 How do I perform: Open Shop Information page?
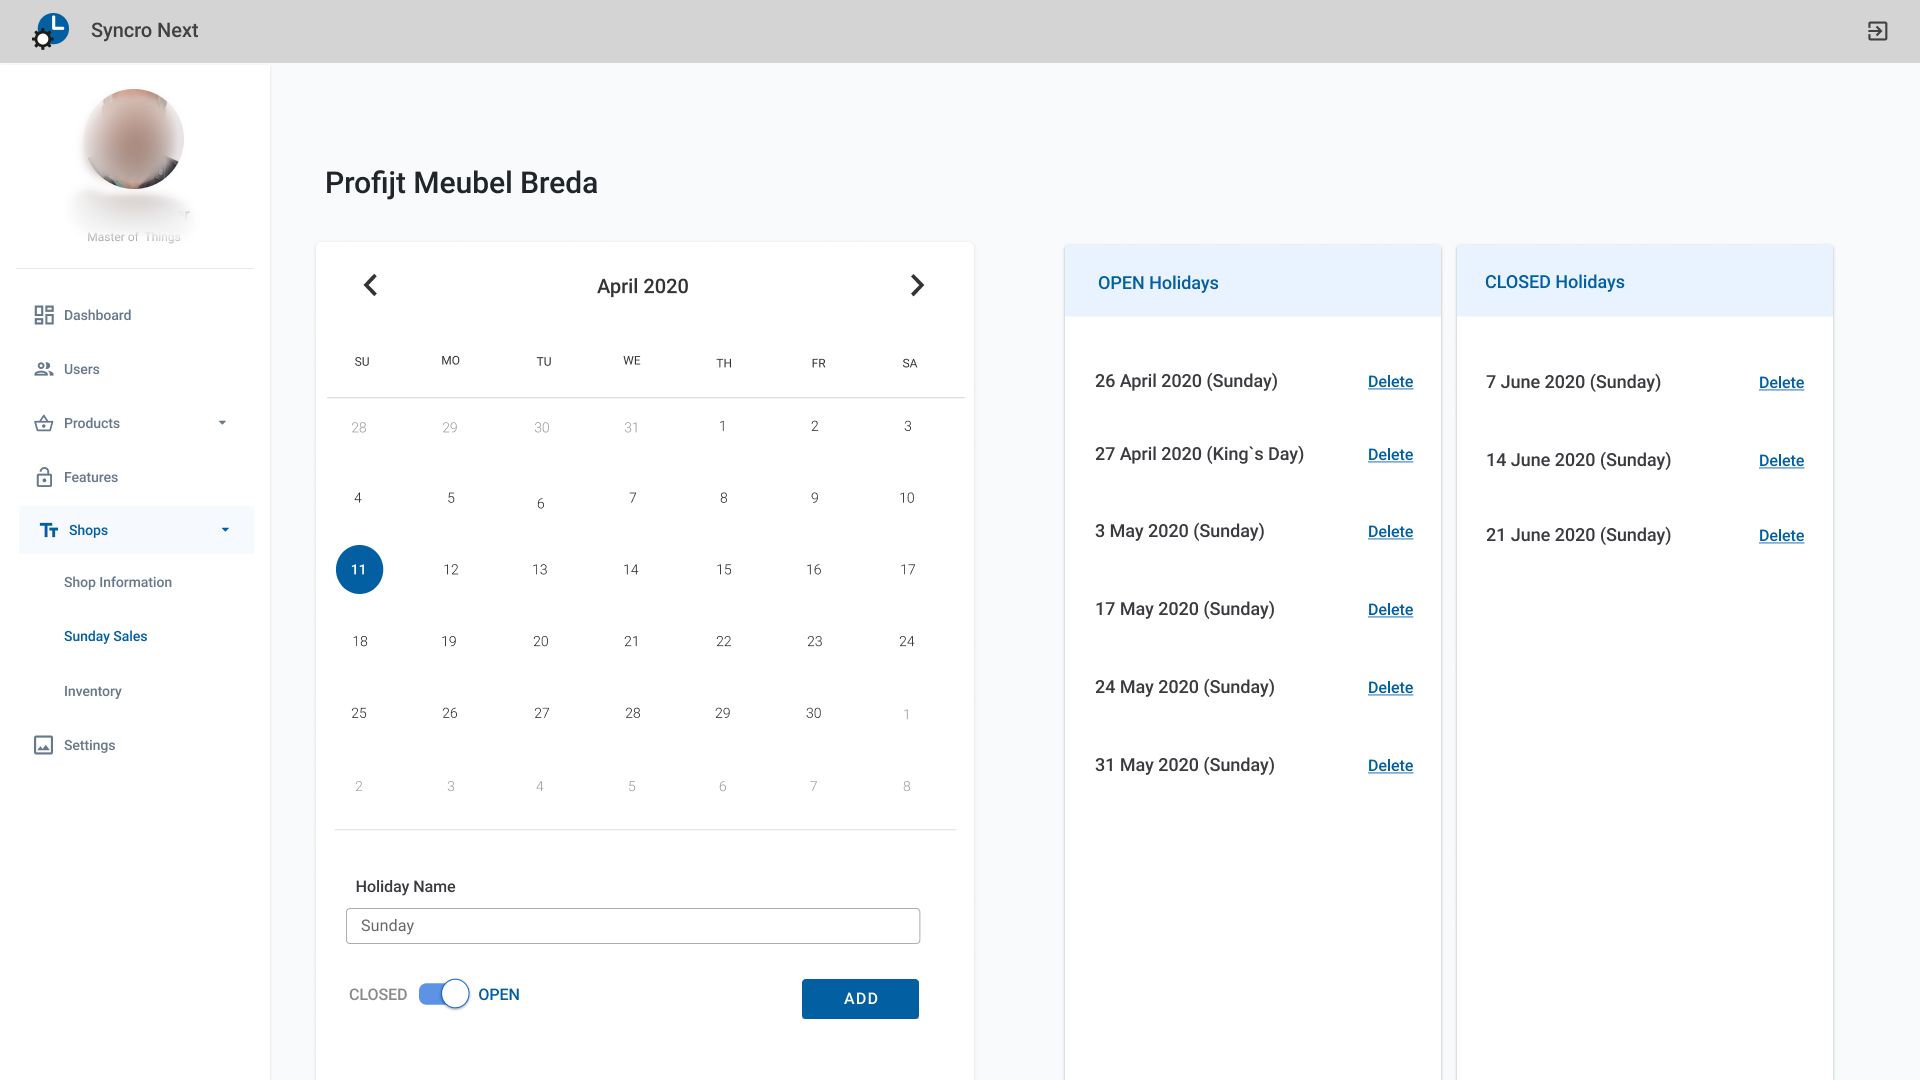coord(118,582)
